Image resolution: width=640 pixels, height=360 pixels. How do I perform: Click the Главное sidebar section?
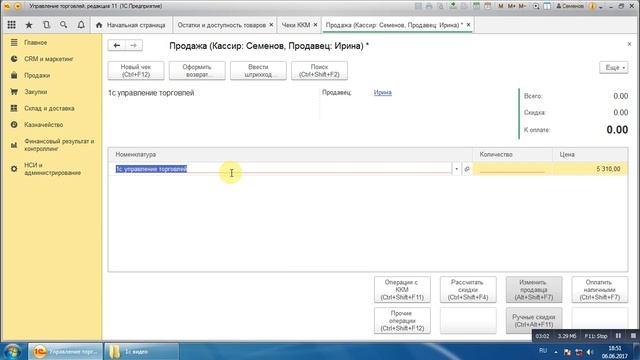pyautogui.click(x=36, y=42)
